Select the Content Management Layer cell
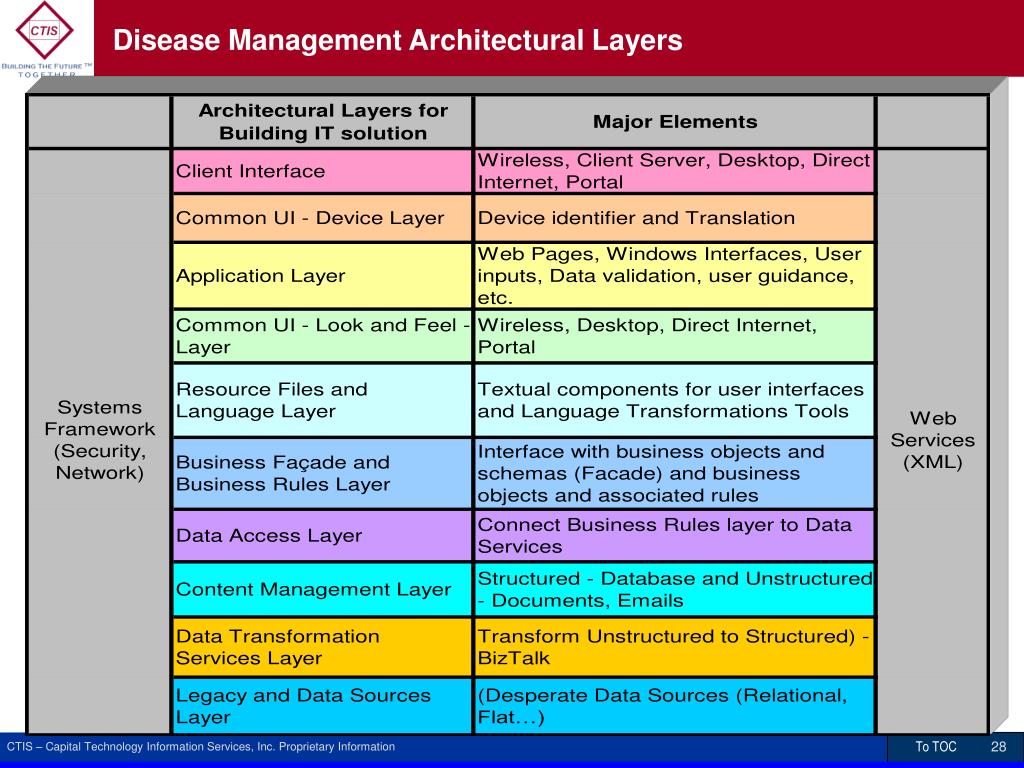The image size is (1024, 768). tap(323, 590)
